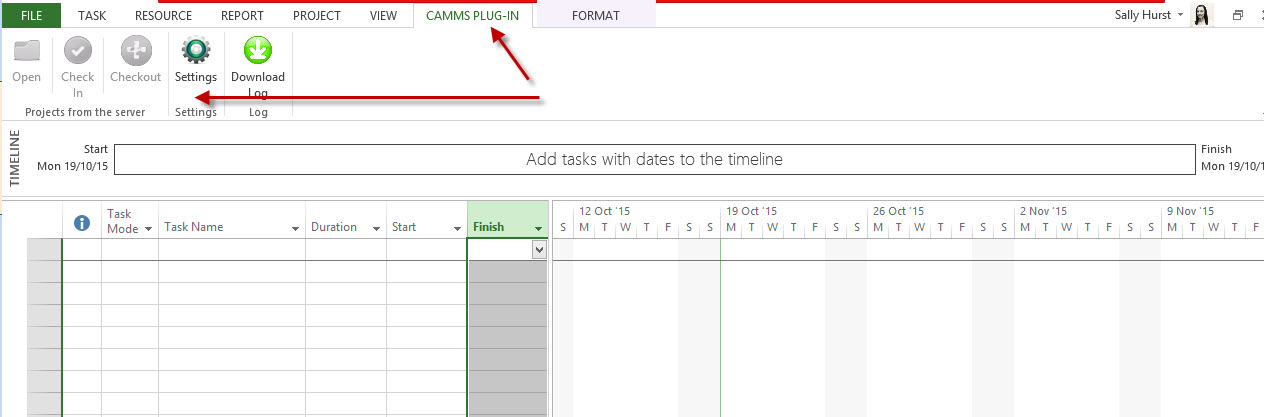The image size is (1264, 417).
Task: Switch to the TASK ribbon tab
Action: point(92,15)
